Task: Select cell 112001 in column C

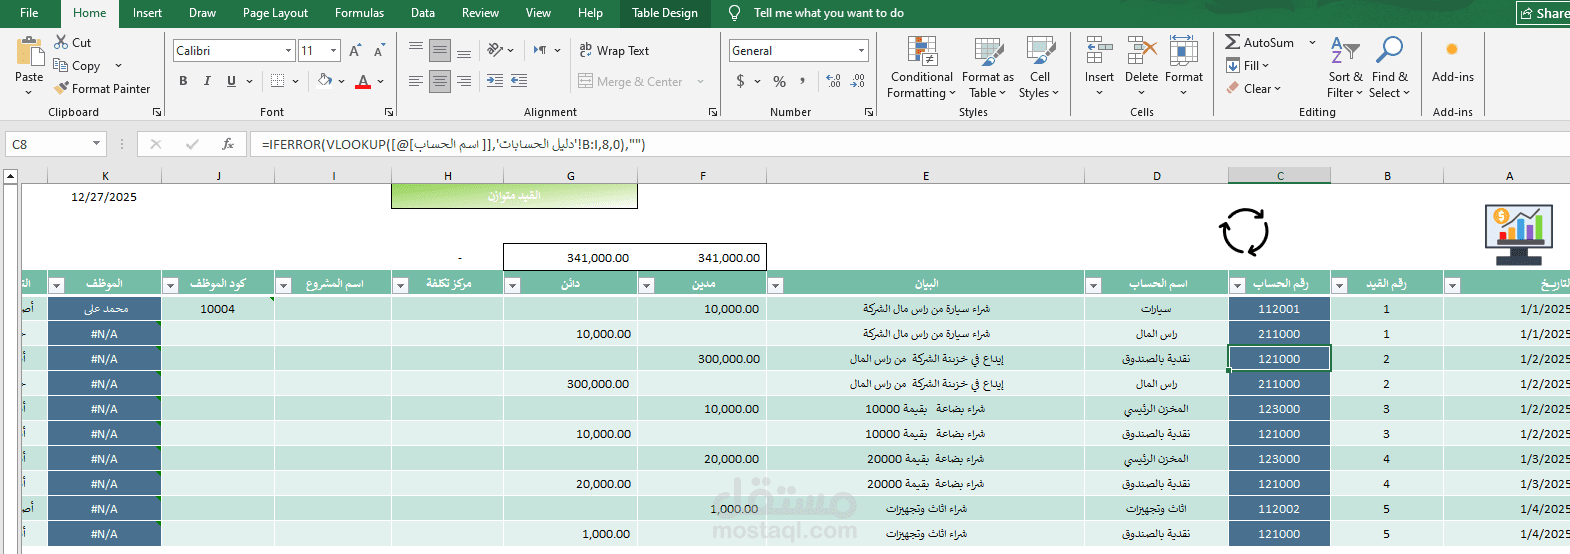Action: click(x=1279, y=309)
